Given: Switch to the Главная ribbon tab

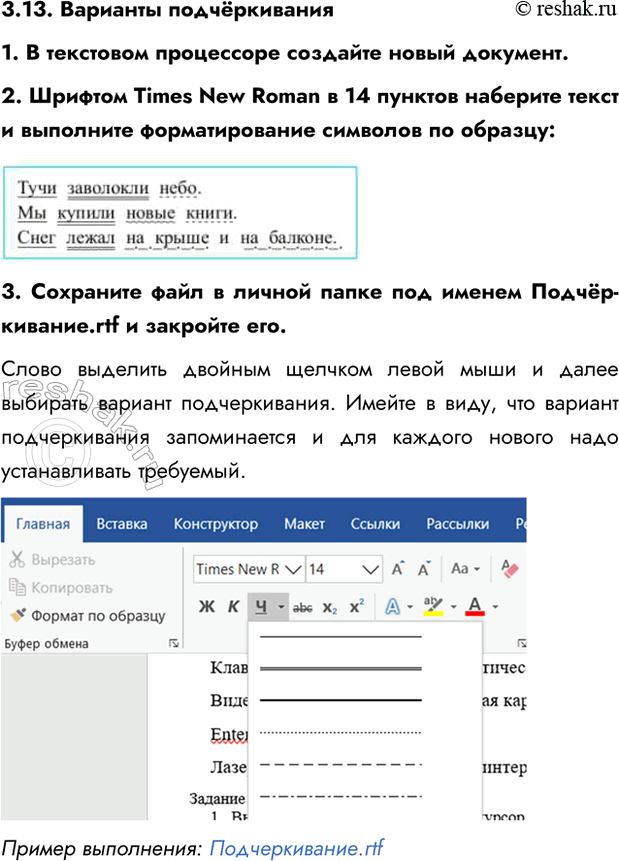Looking at the screenshot, I should [43, 524].
